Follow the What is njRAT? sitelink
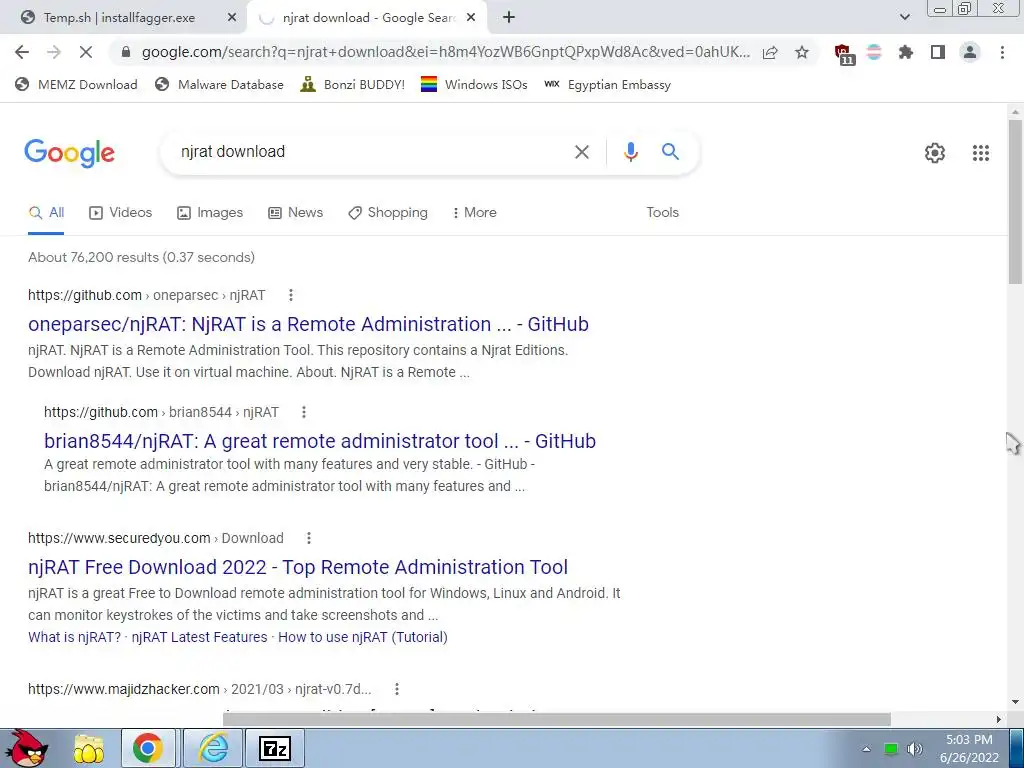The width and height of the screenshot is (1024, 768). [x=74, y=637]
